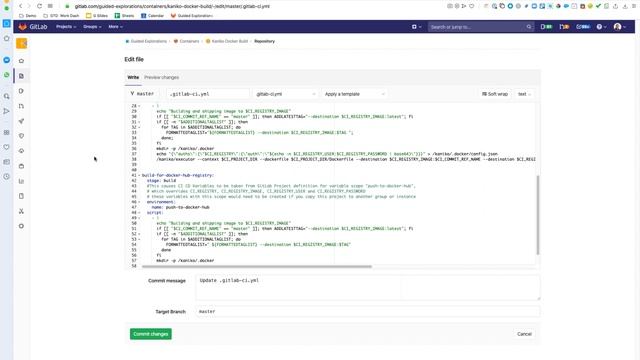Viewport: 640px width, 360px height.
Task: Open Calendar bookmark
Action: (x=153, y=16)
